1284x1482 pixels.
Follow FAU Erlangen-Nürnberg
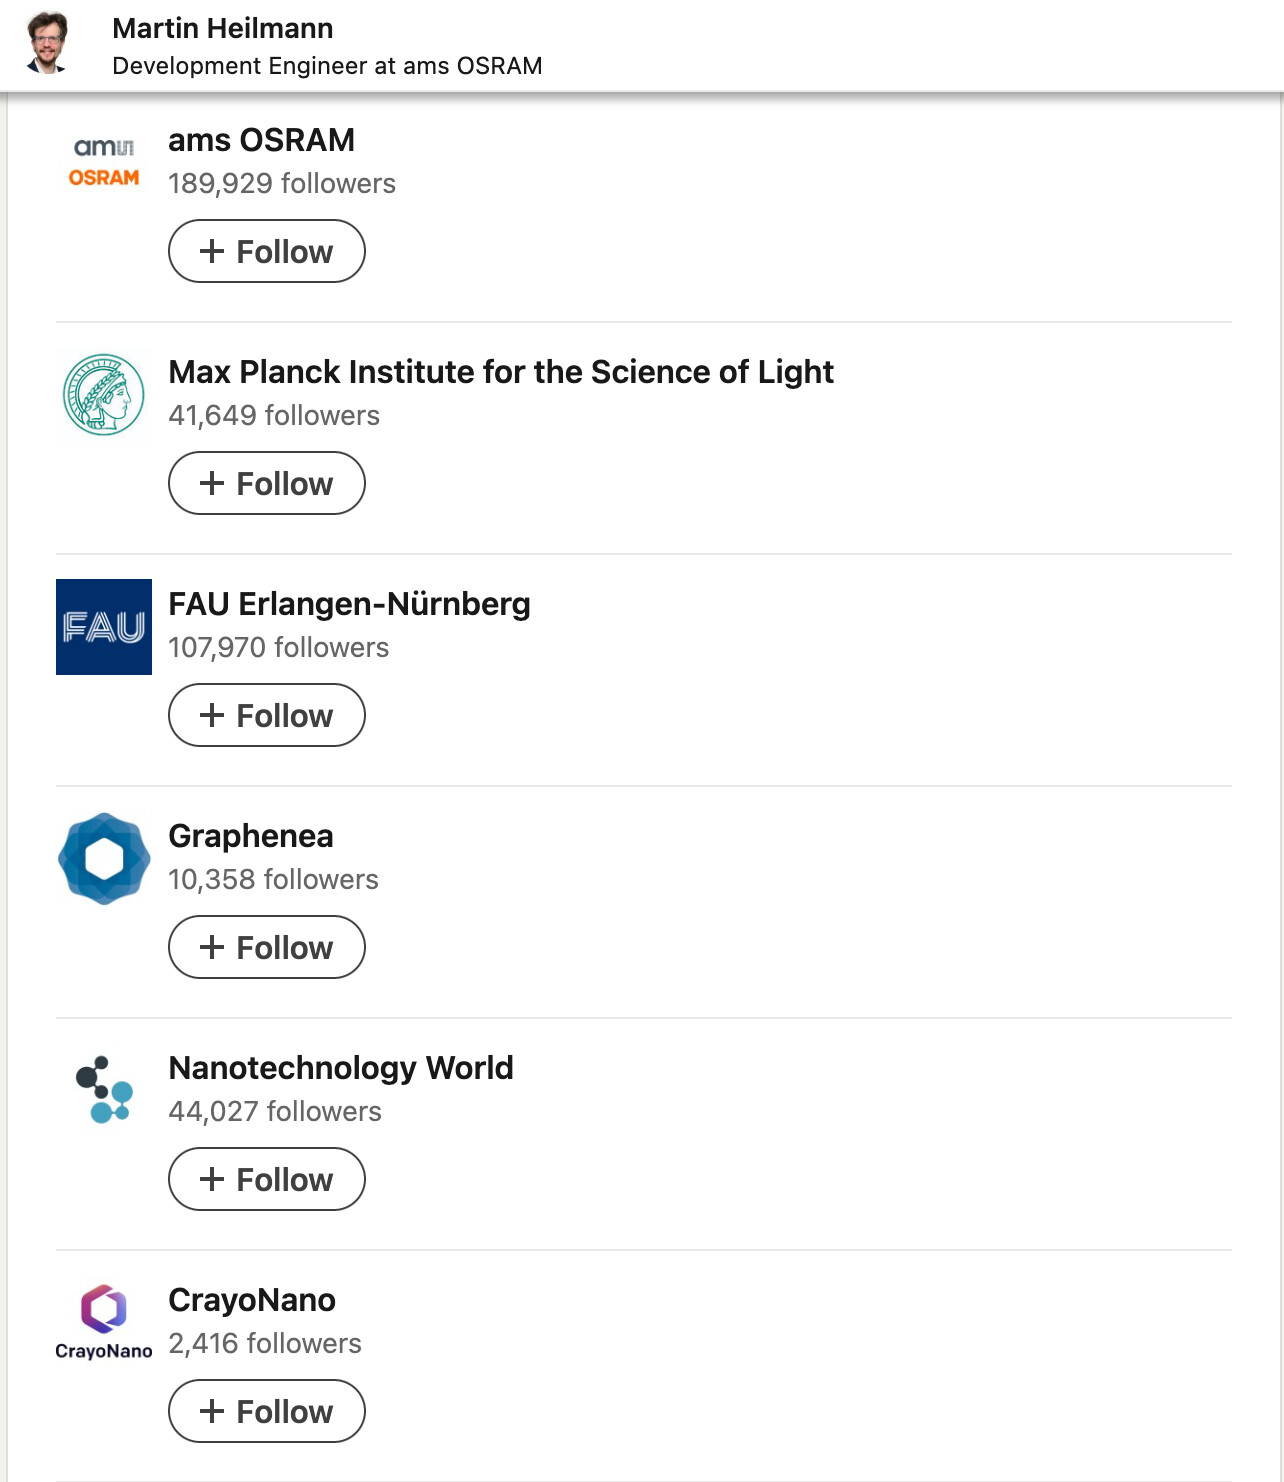267,715
